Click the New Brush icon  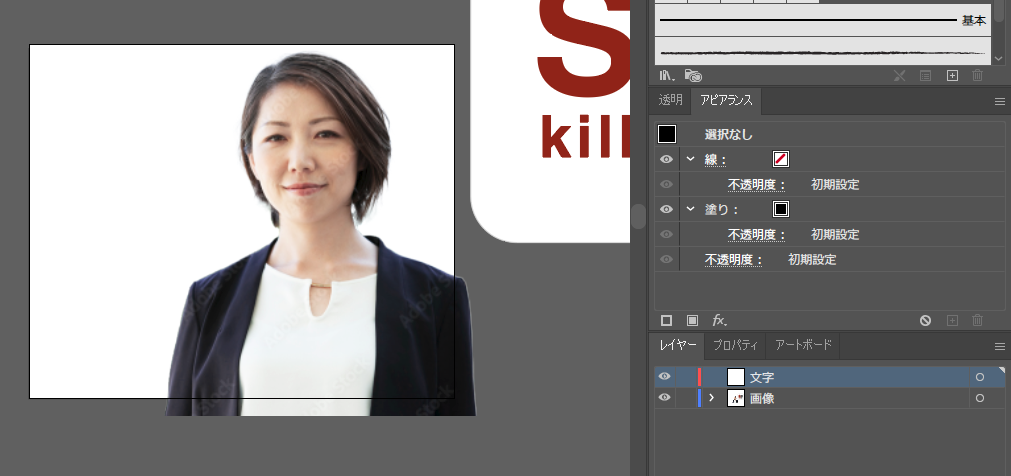(952, 75)
